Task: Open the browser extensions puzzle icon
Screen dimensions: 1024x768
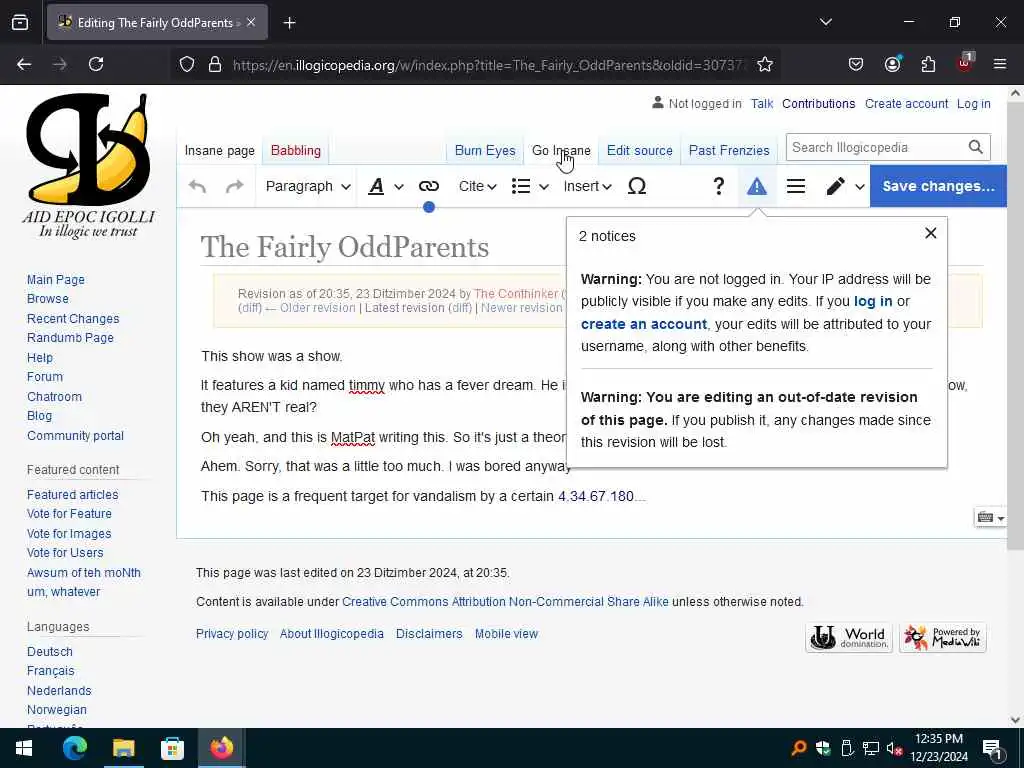Action: coord(928,64)
